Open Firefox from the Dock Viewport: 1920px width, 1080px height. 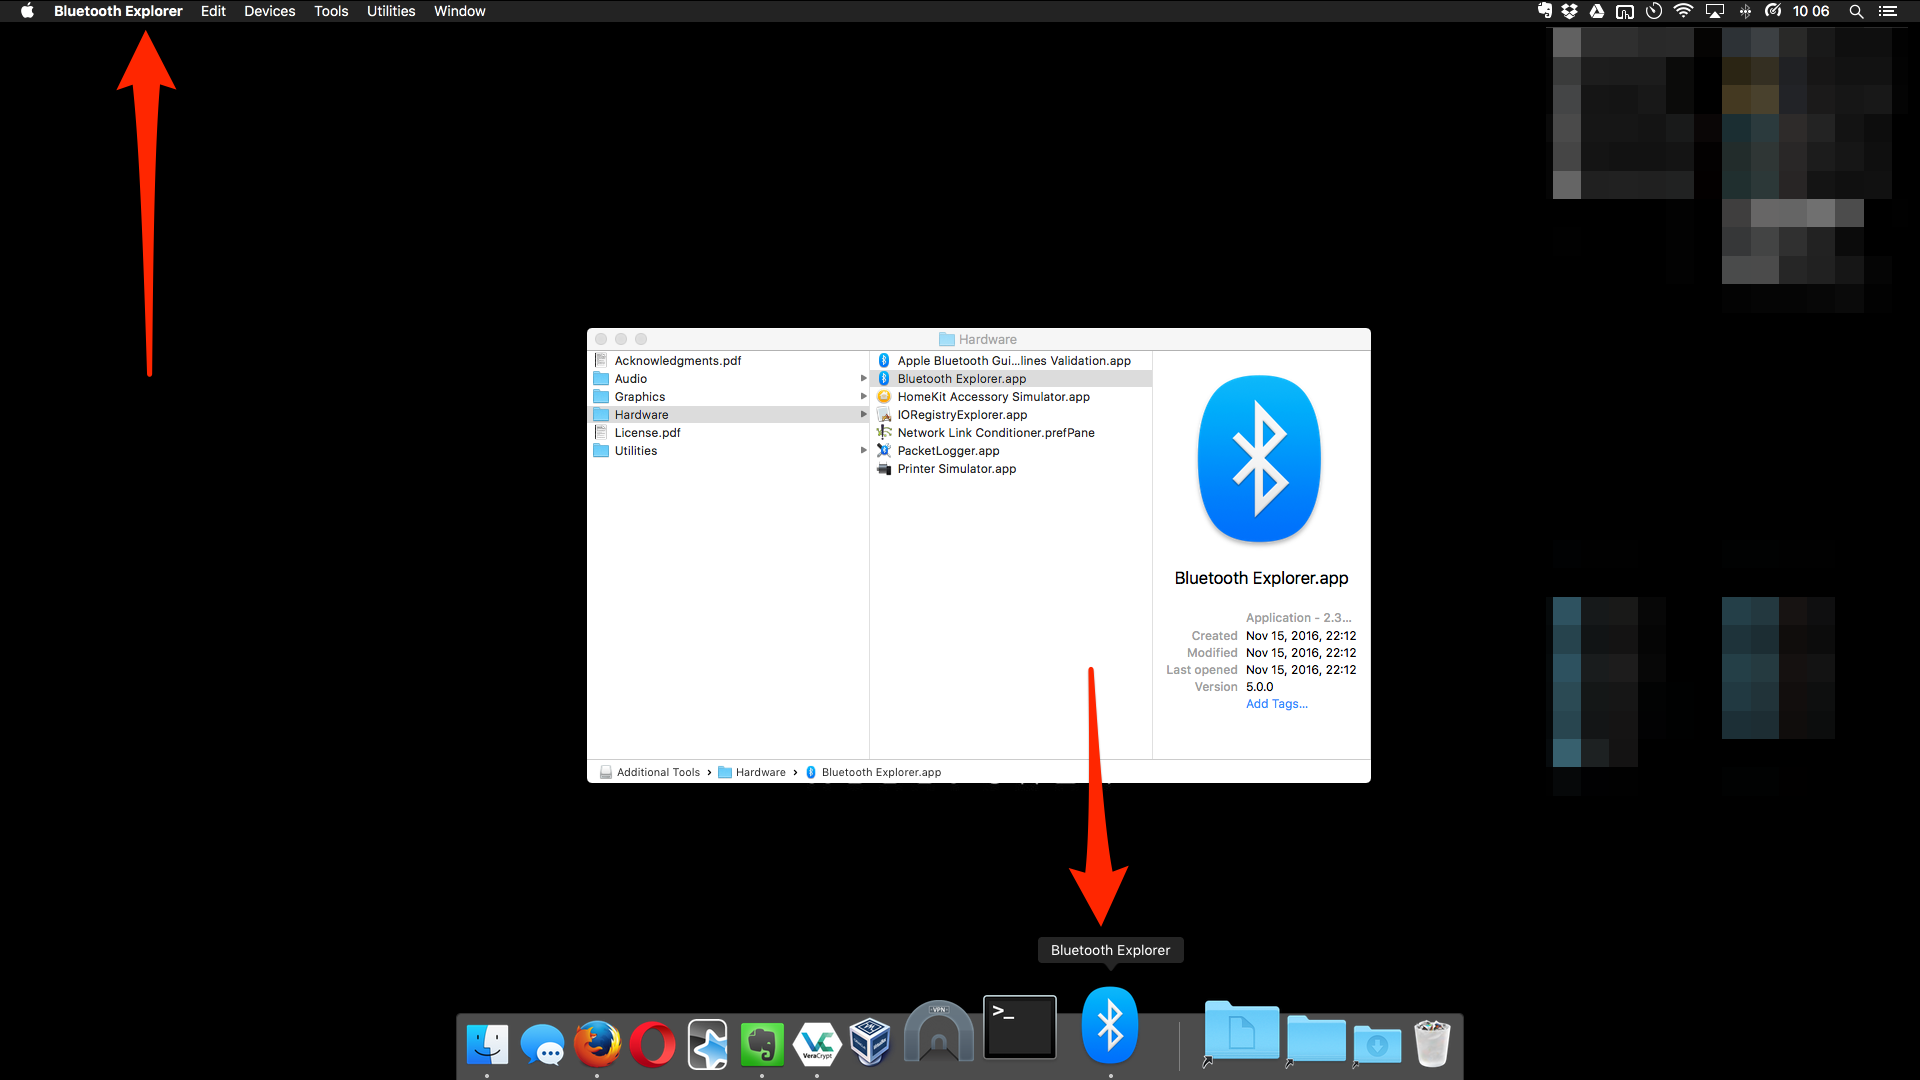[598, 1045]
